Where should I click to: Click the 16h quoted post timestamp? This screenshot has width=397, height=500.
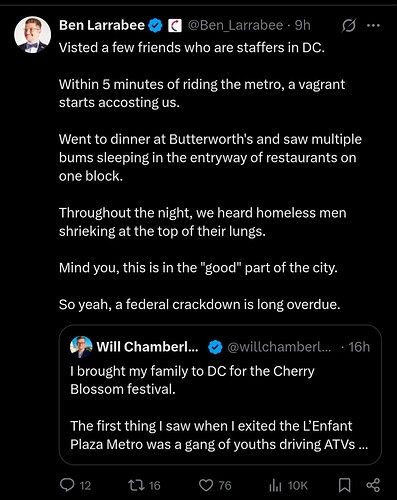[359, 347]
